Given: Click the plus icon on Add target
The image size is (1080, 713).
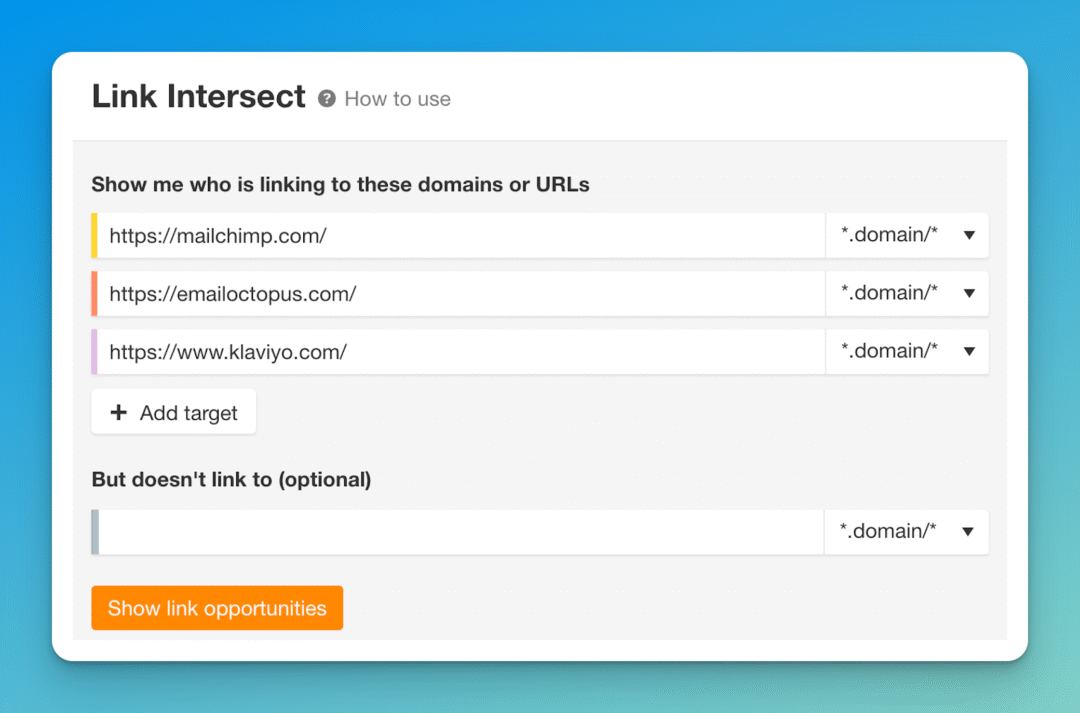Looking at the screenshot, I should 119,412.
